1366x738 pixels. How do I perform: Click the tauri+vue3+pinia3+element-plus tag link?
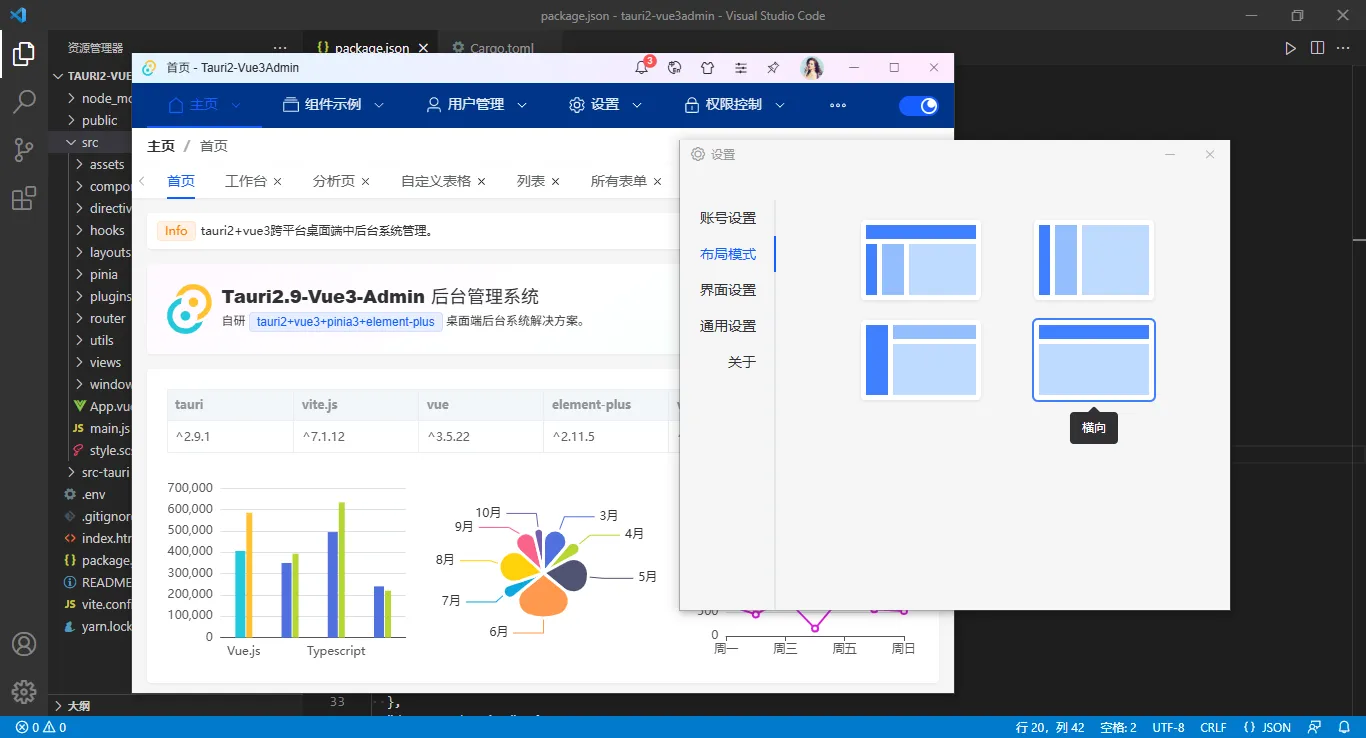click(344, 322)
